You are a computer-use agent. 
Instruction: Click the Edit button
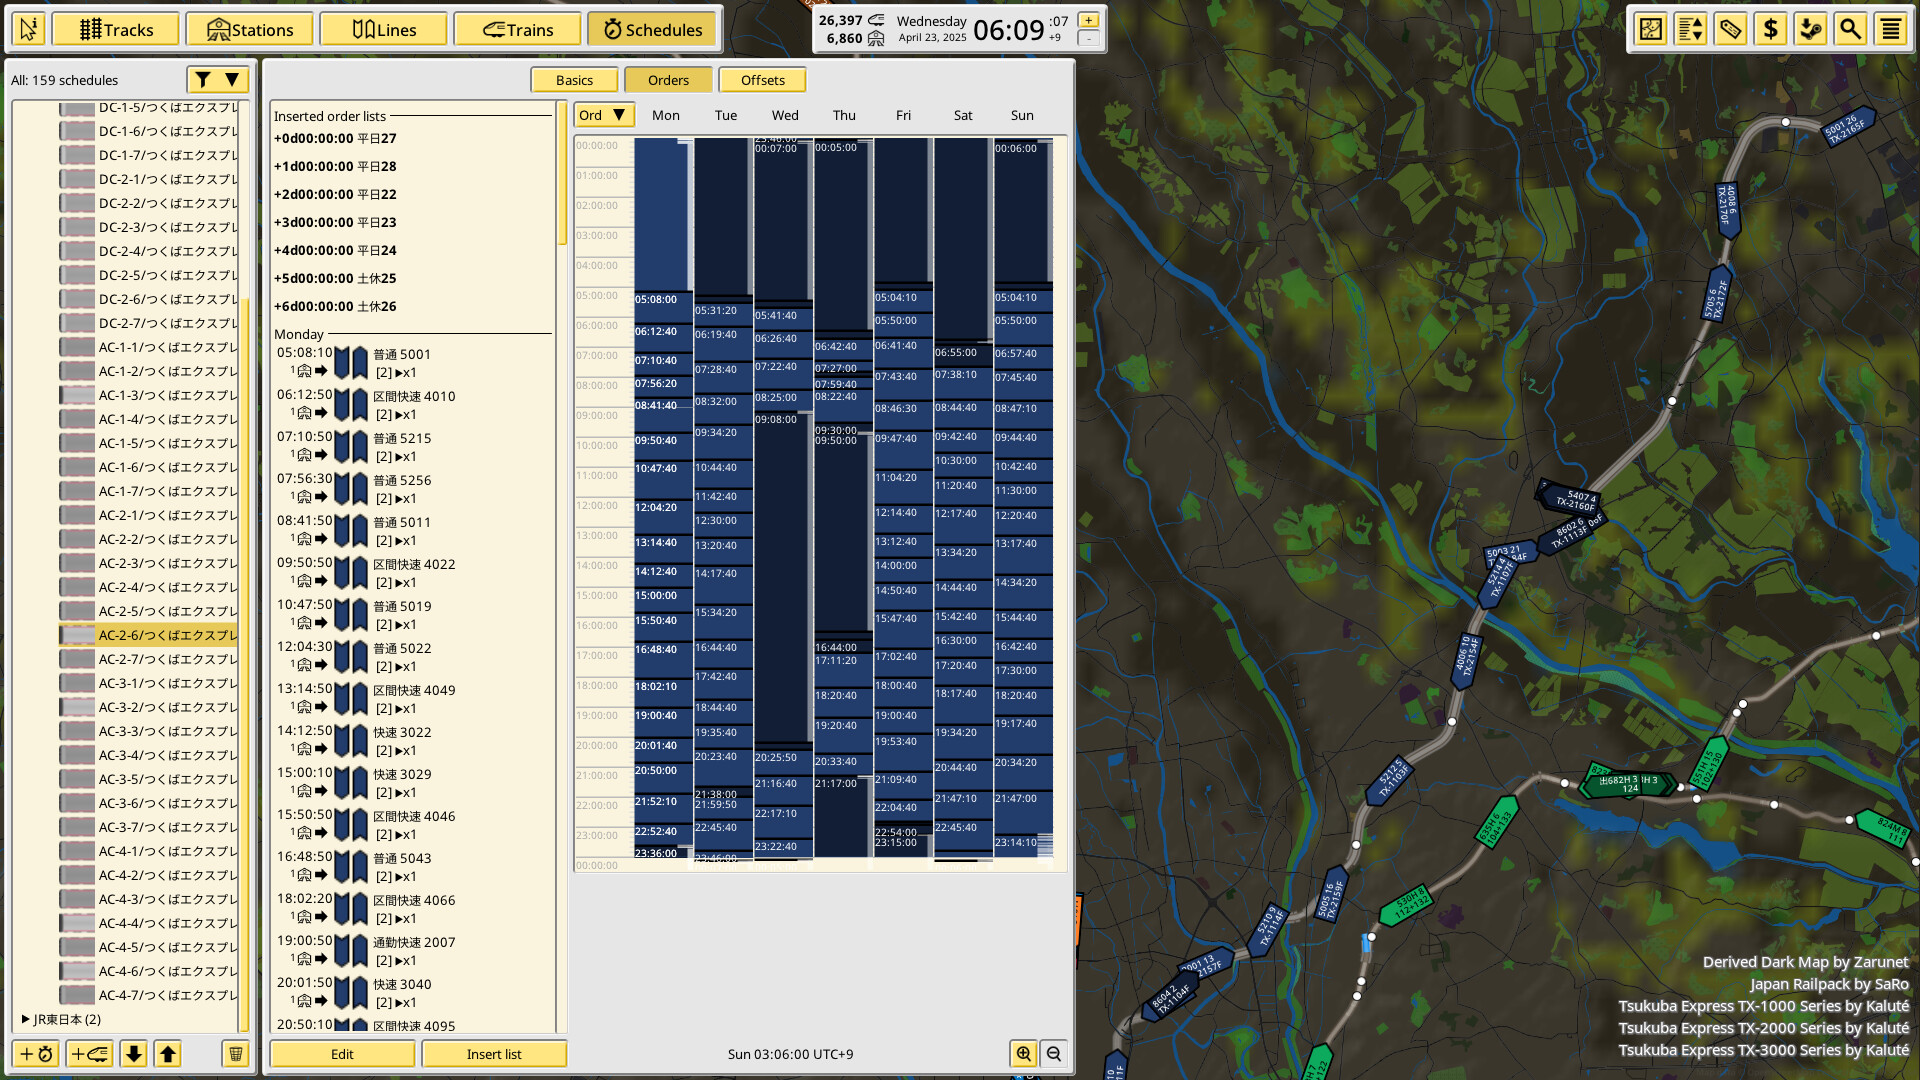[x=341, y=1053]
